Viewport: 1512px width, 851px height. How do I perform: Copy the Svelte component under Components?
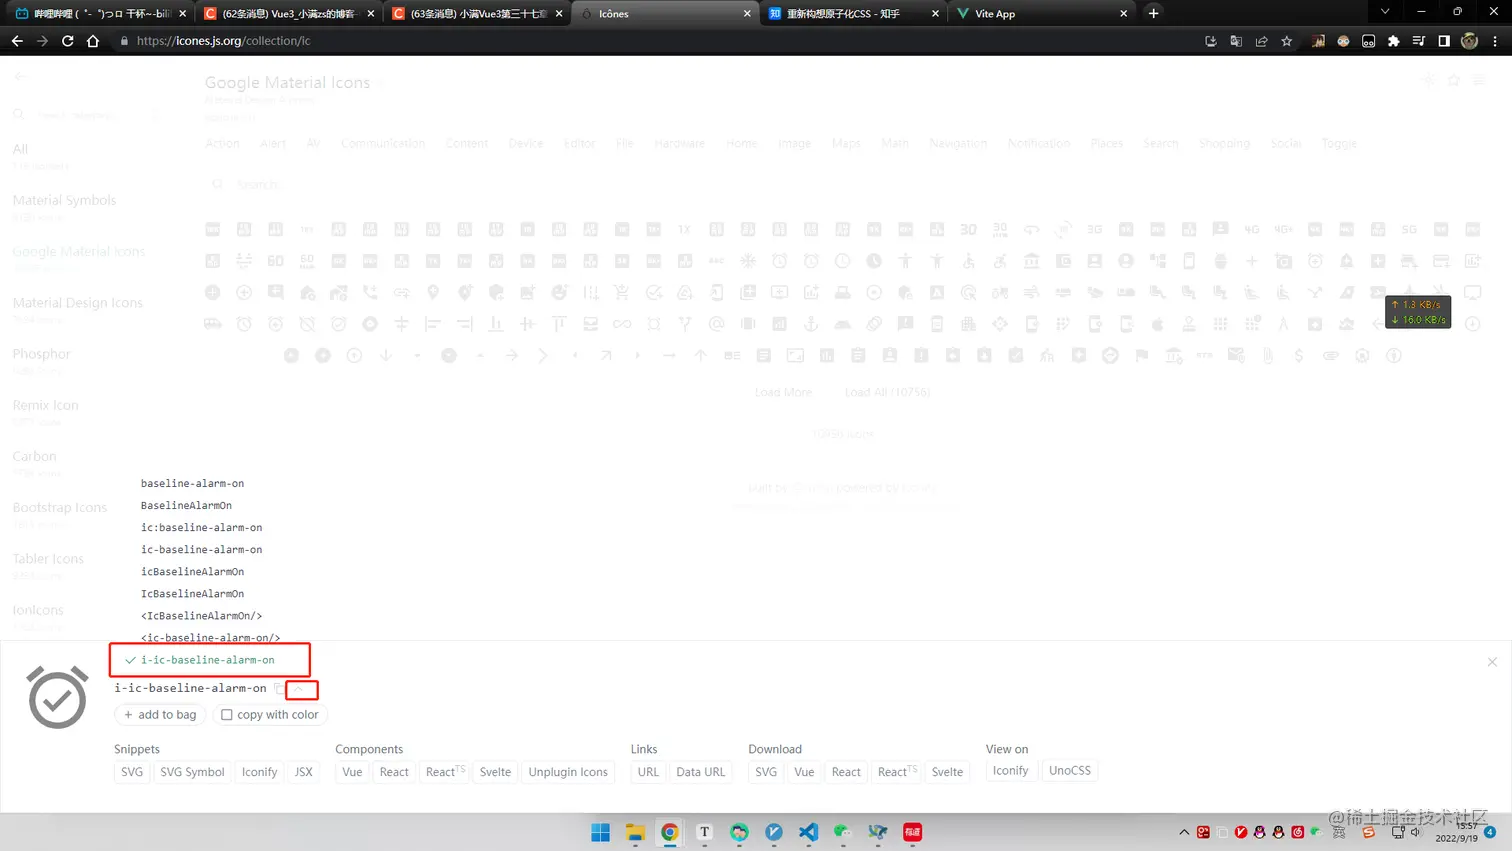pyautogui.click(x=495, y=772)
